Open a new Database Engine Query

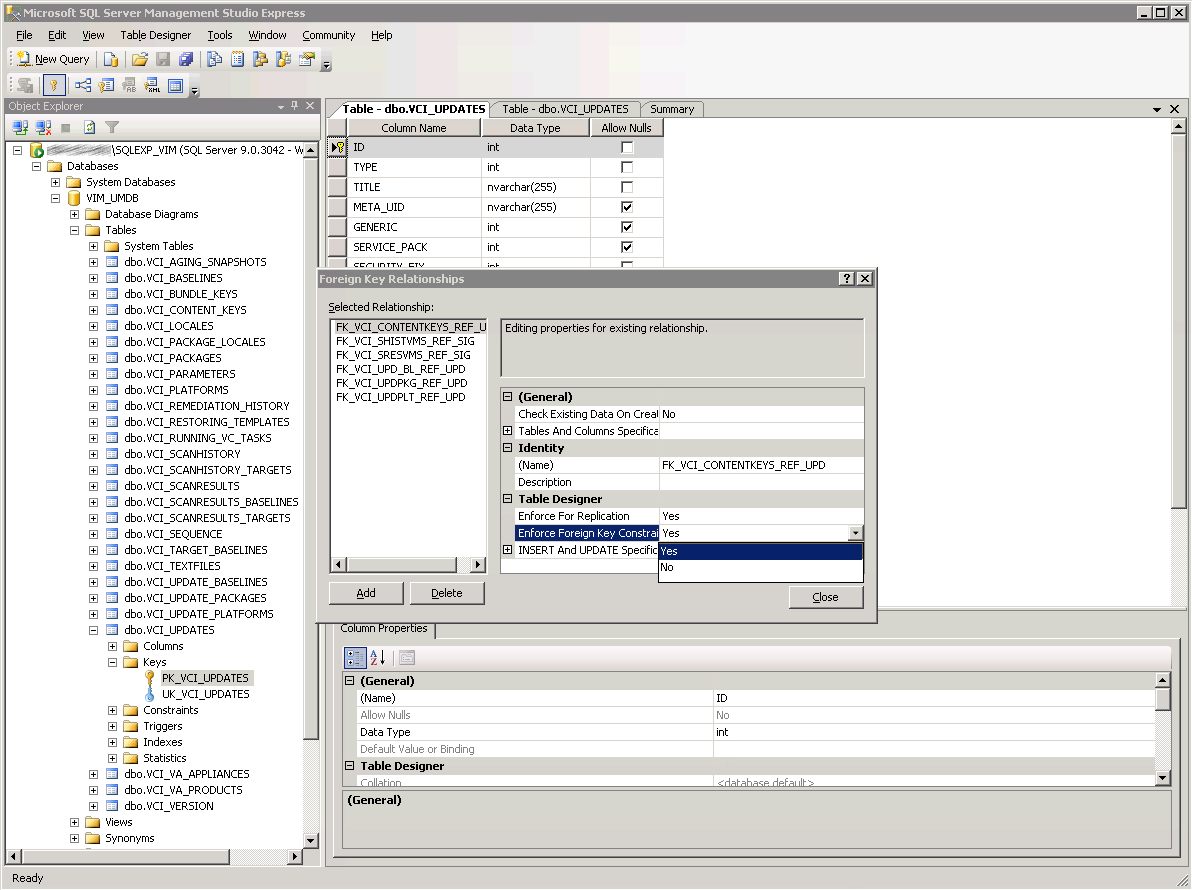(111, 59)
